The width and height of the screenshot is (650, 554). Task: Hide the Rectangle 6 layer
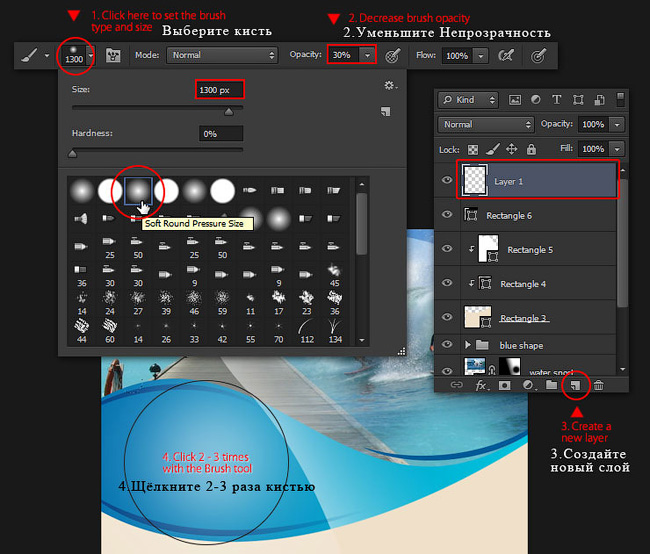click(447, 214)
